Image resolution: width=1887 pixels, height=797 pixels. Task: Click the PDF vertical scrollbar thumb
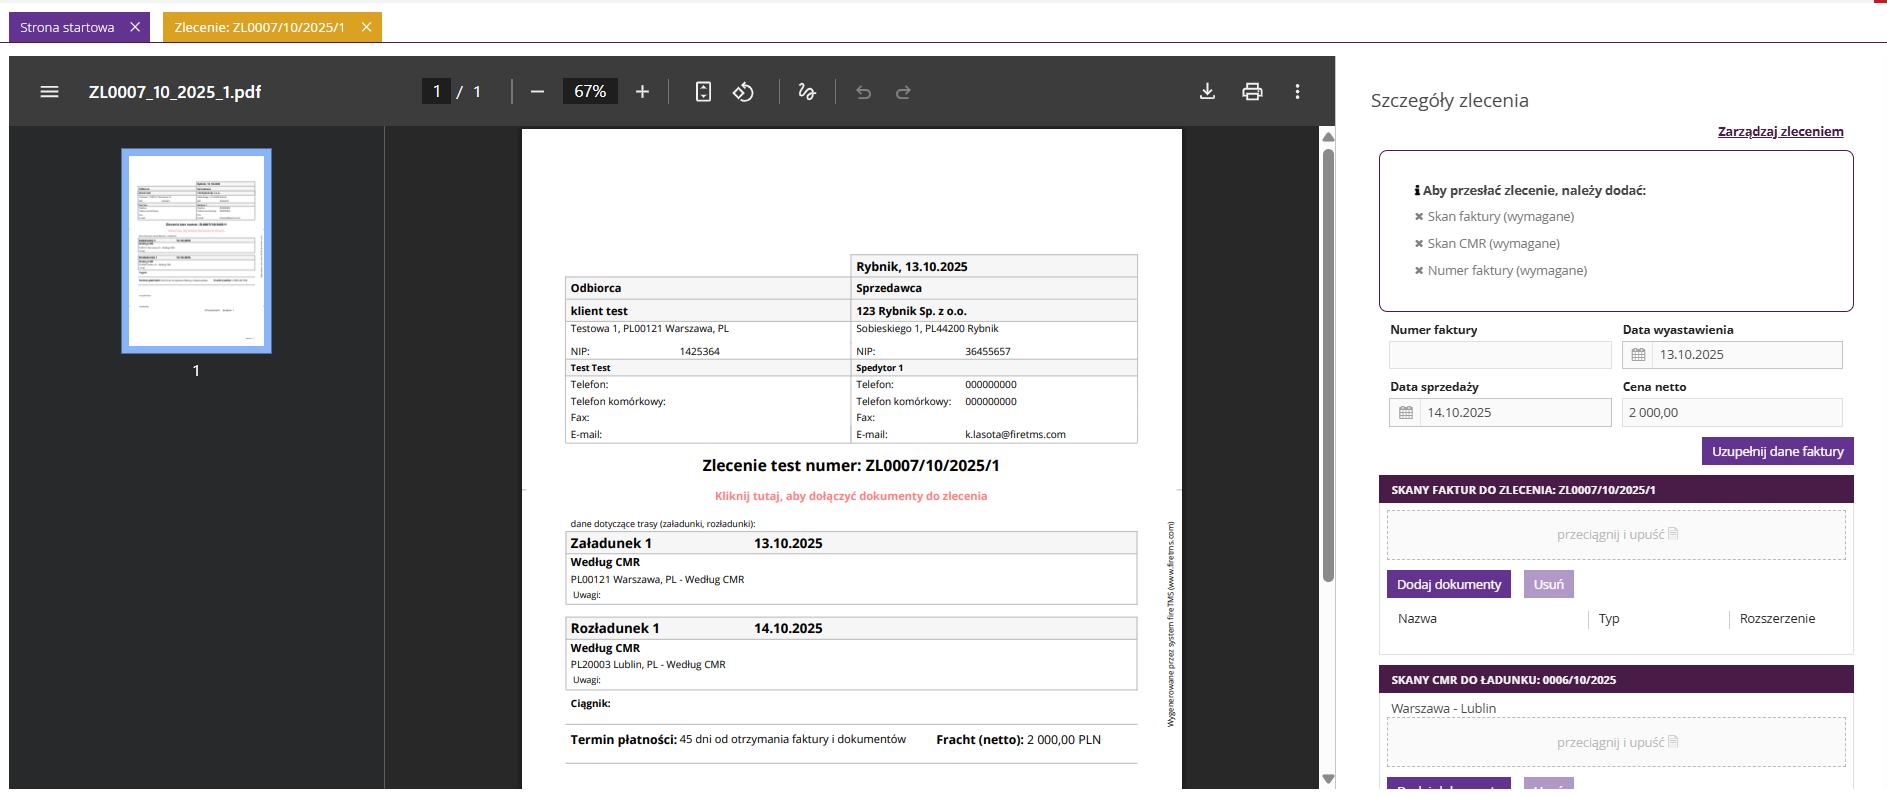pyautogui.click(x=1328, y=365)
